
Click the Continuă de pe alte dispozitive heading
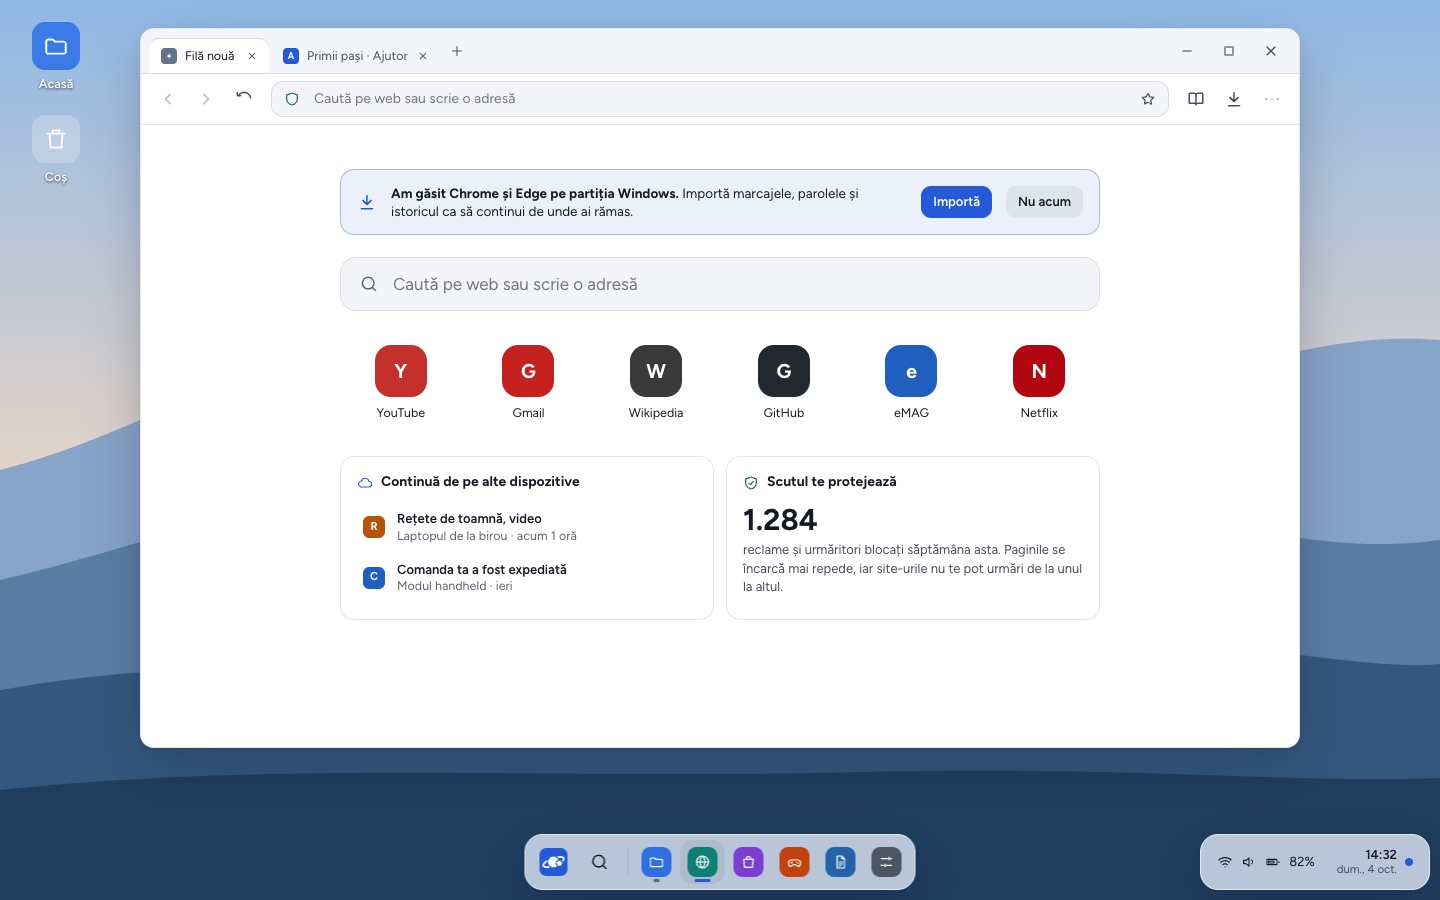pyautogui.click(x=480, y=482)
